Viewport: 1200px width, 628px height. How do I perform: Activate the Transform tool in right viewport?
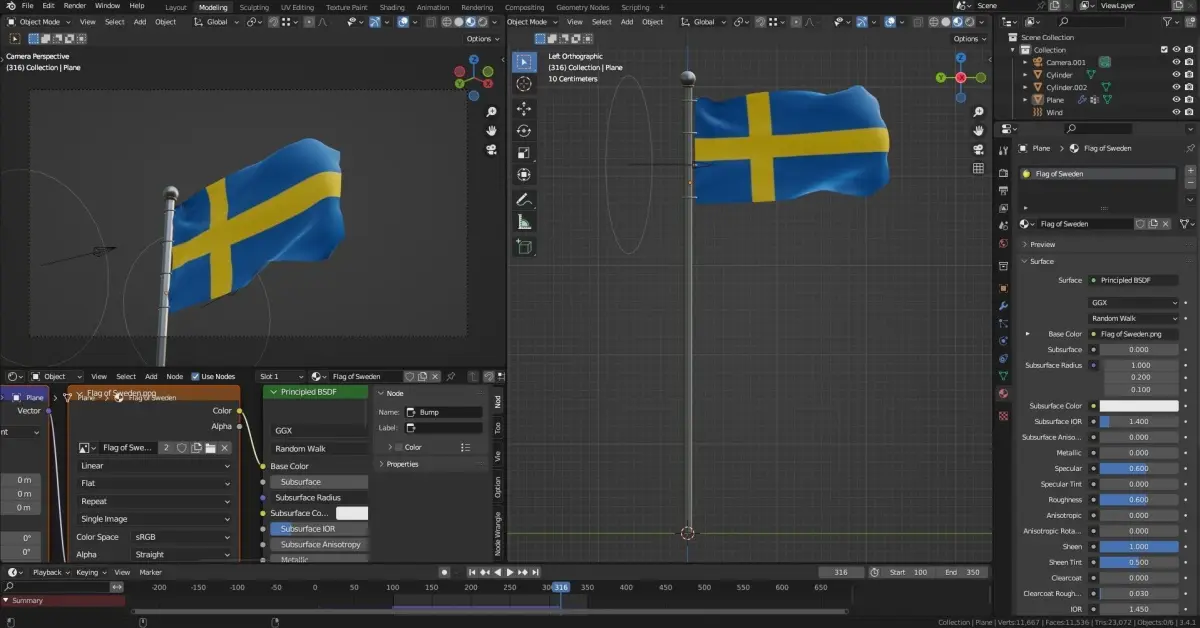[524, 175]
